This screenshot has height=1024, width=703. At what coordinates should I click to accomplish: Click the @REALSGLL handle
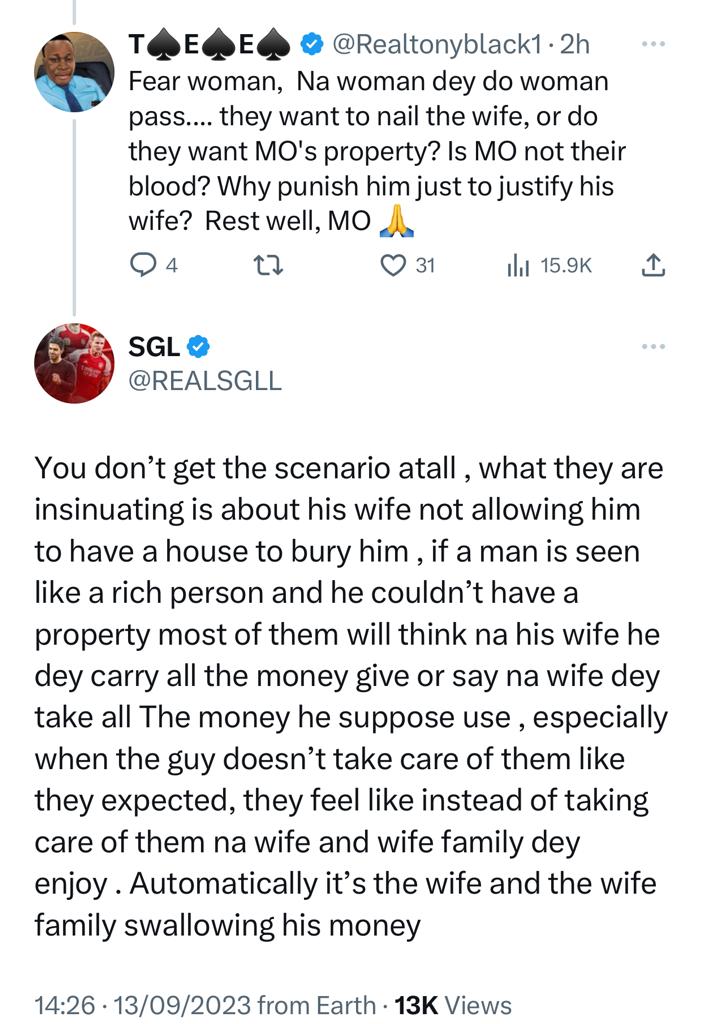pyautogui.click(x=205, y=380)
